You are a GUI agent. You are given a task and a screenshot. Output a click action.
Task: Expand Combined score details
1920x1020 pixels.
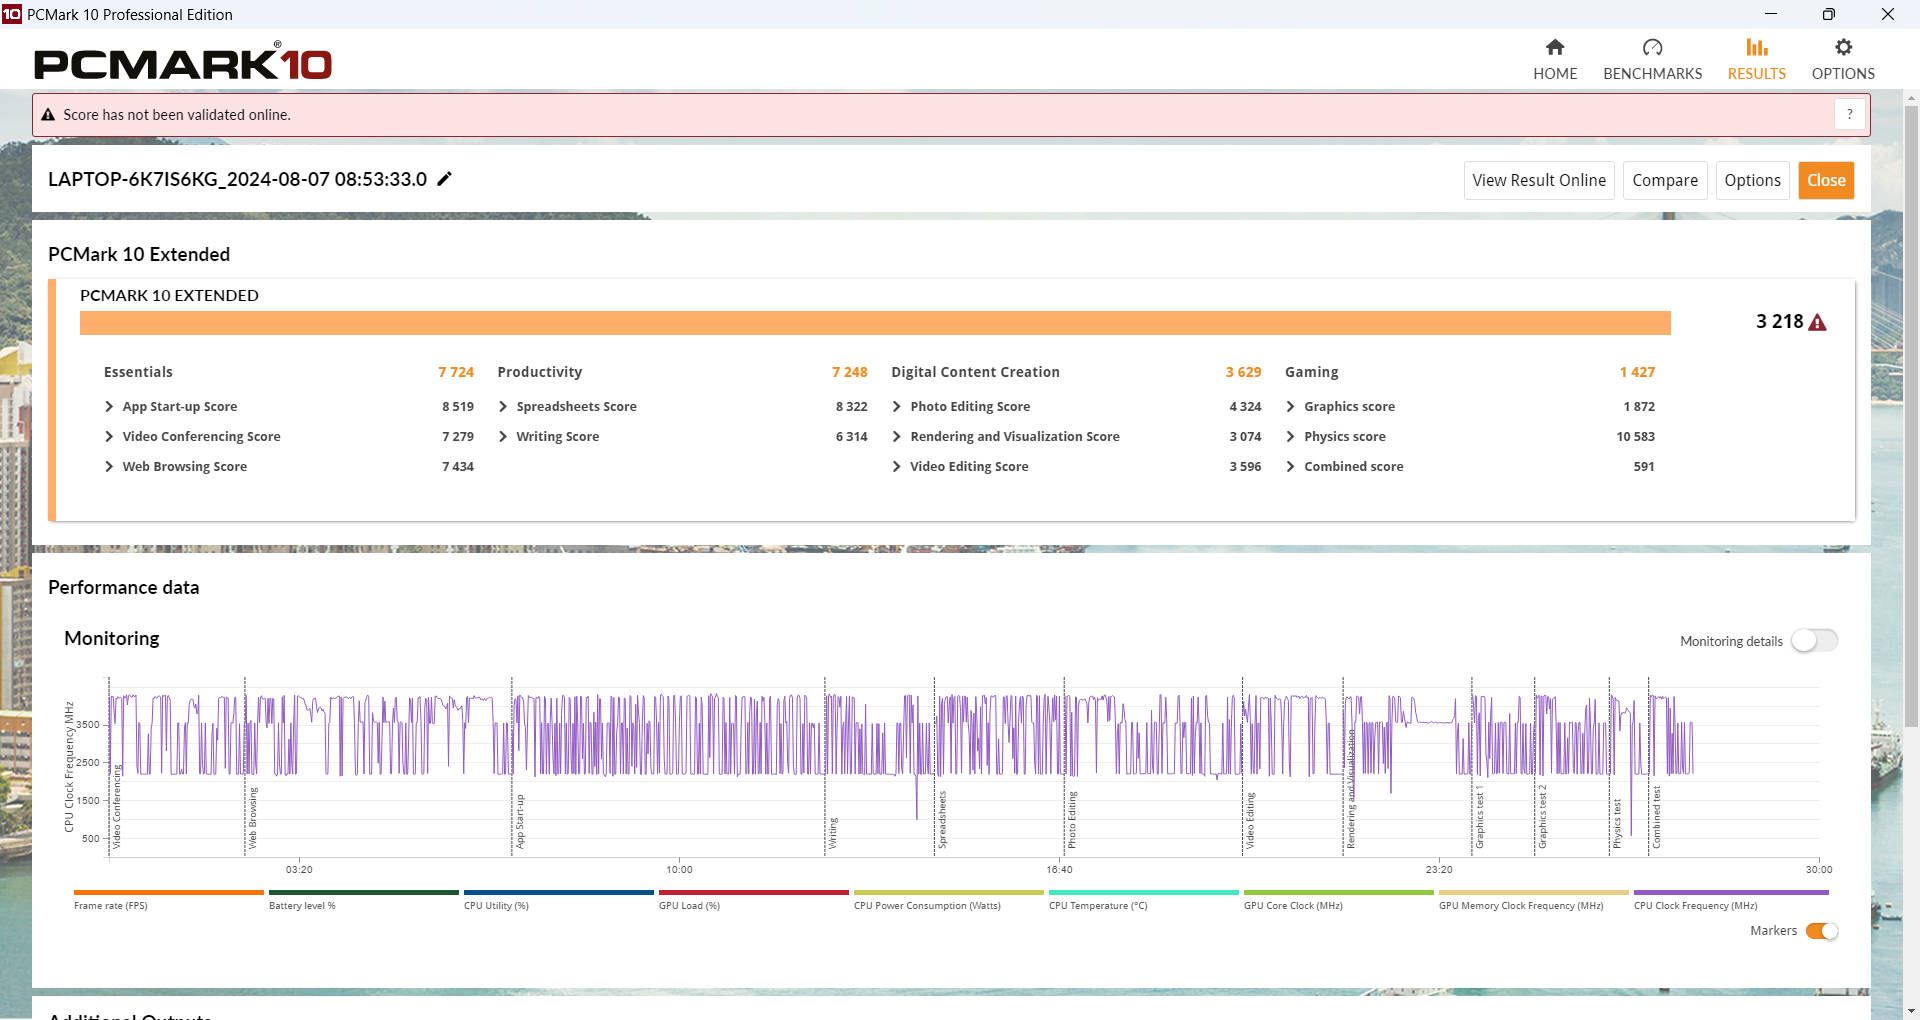pos(1291,466)
